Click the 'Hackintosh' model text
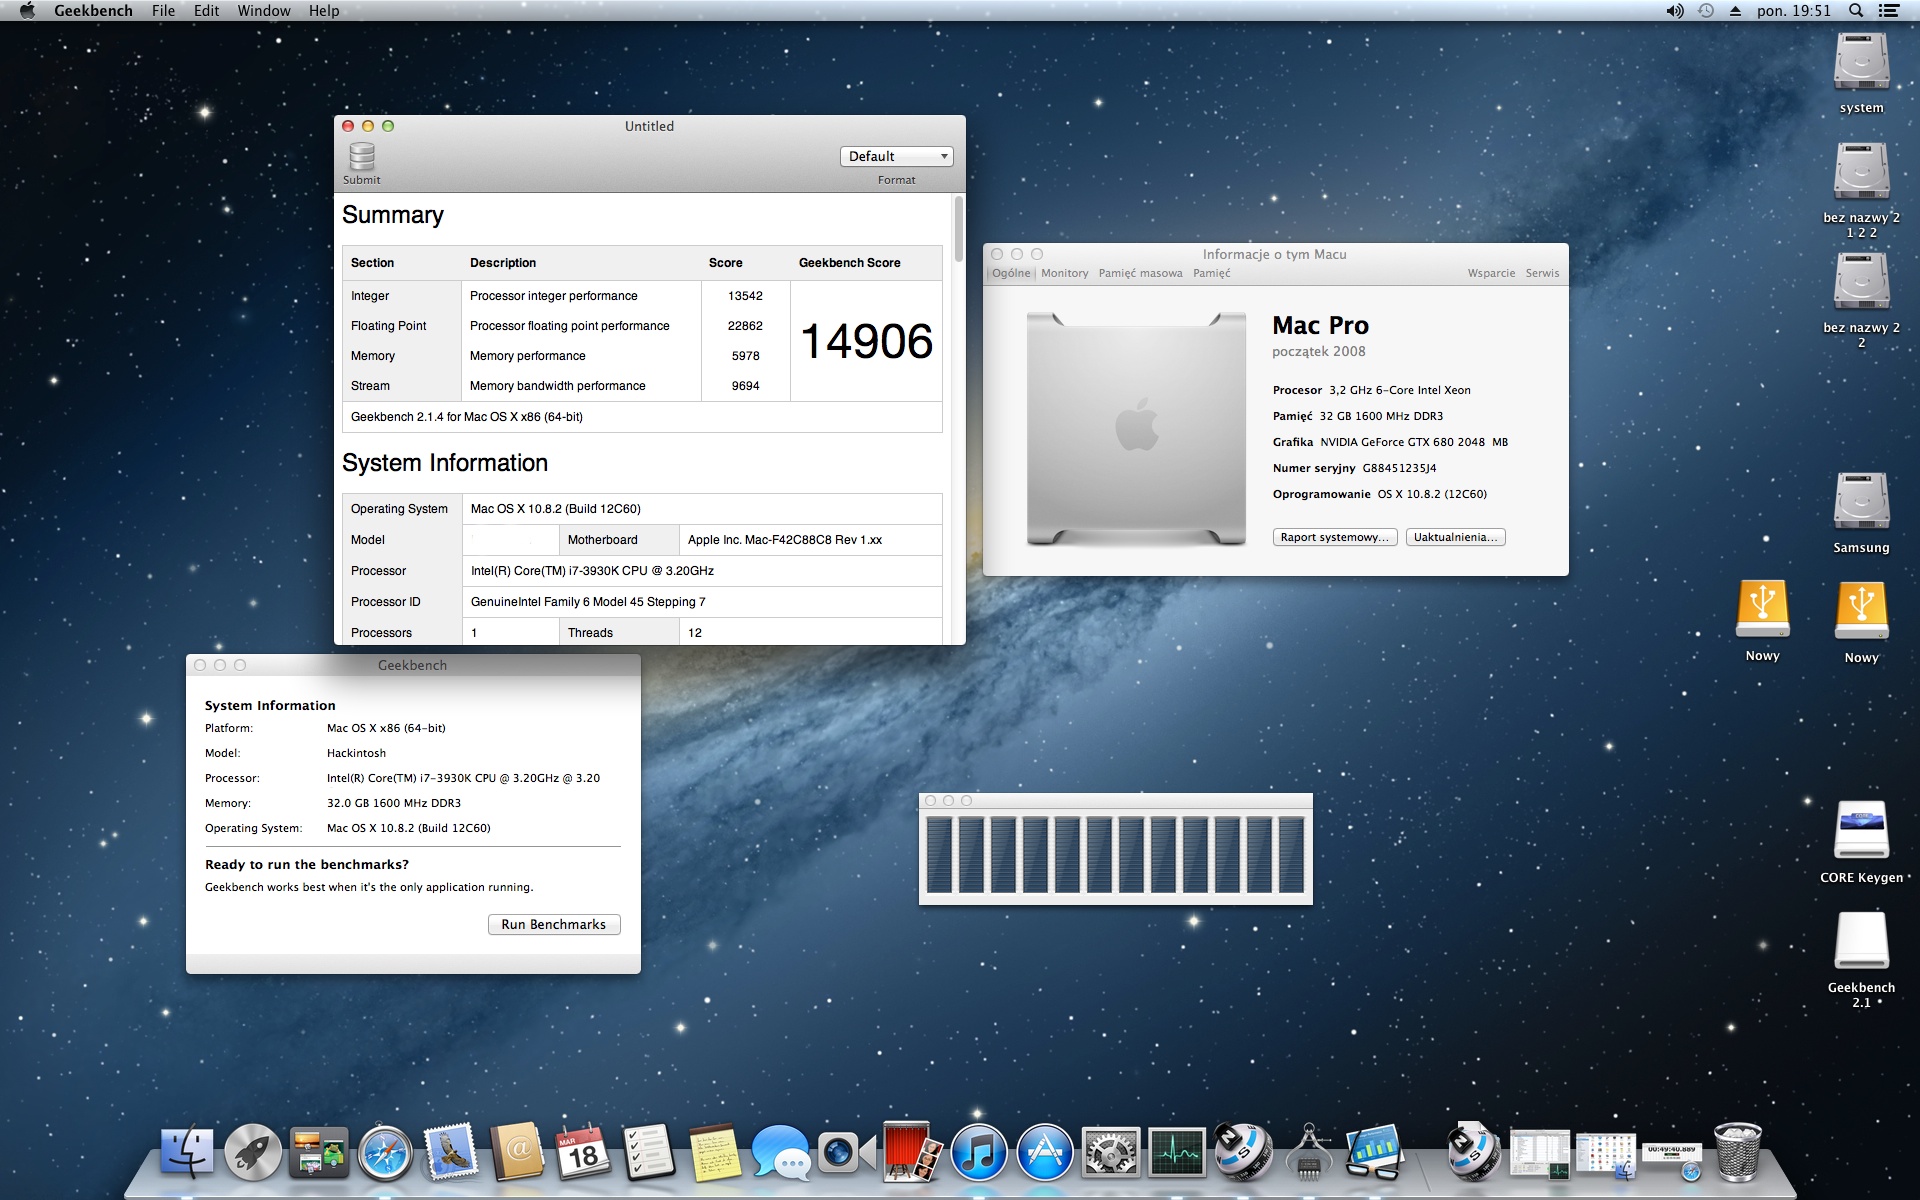The width and height of the screenshot is (1920, 1200). click(x=356, y=753)
